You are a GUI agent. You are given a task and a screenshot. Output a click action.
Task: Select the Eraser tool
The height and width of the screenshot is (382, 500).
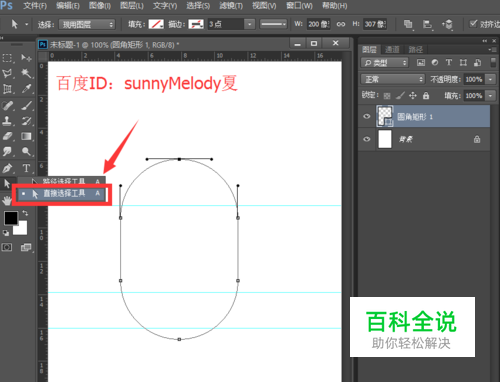tap(7, 136)
